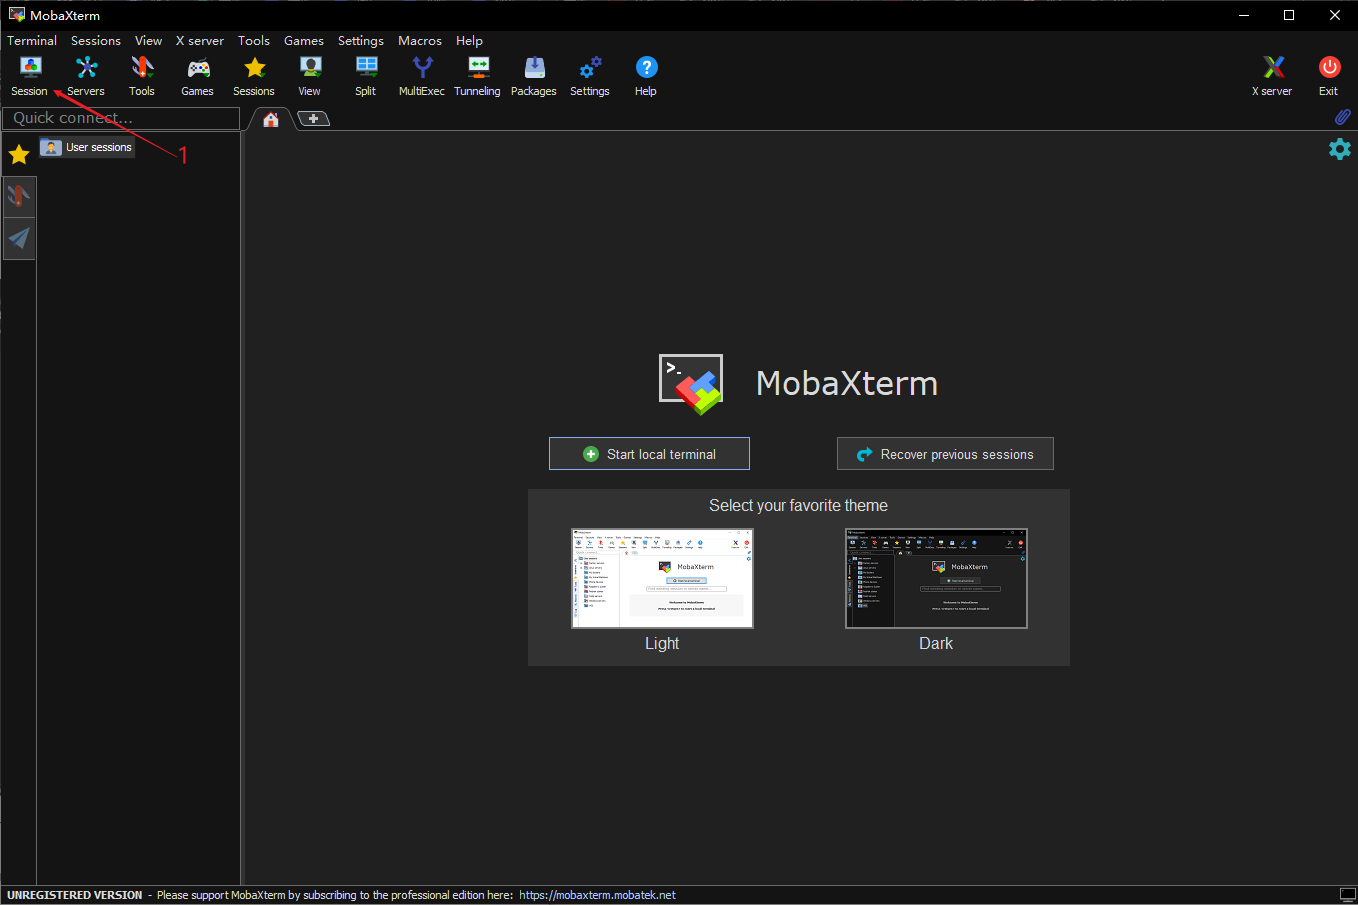This screenshot has width=1358, height=905.
Task: Open the paper plane sidebar tab
Action: pos(19,238)
